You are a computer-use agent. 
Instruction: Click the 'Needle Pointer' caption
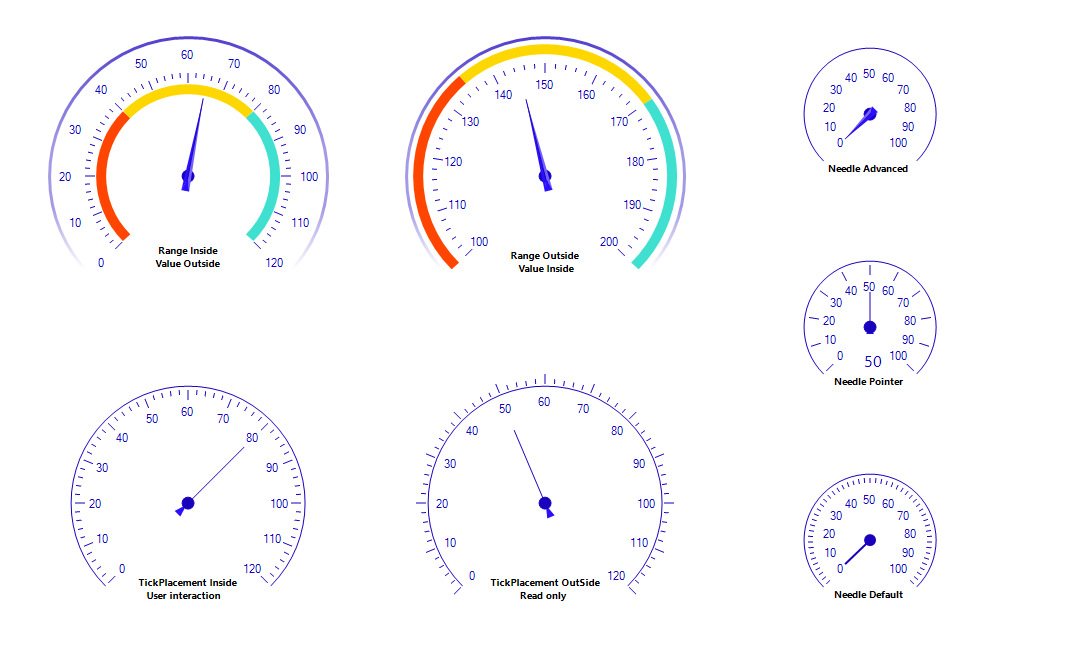(x=869, y=381)
